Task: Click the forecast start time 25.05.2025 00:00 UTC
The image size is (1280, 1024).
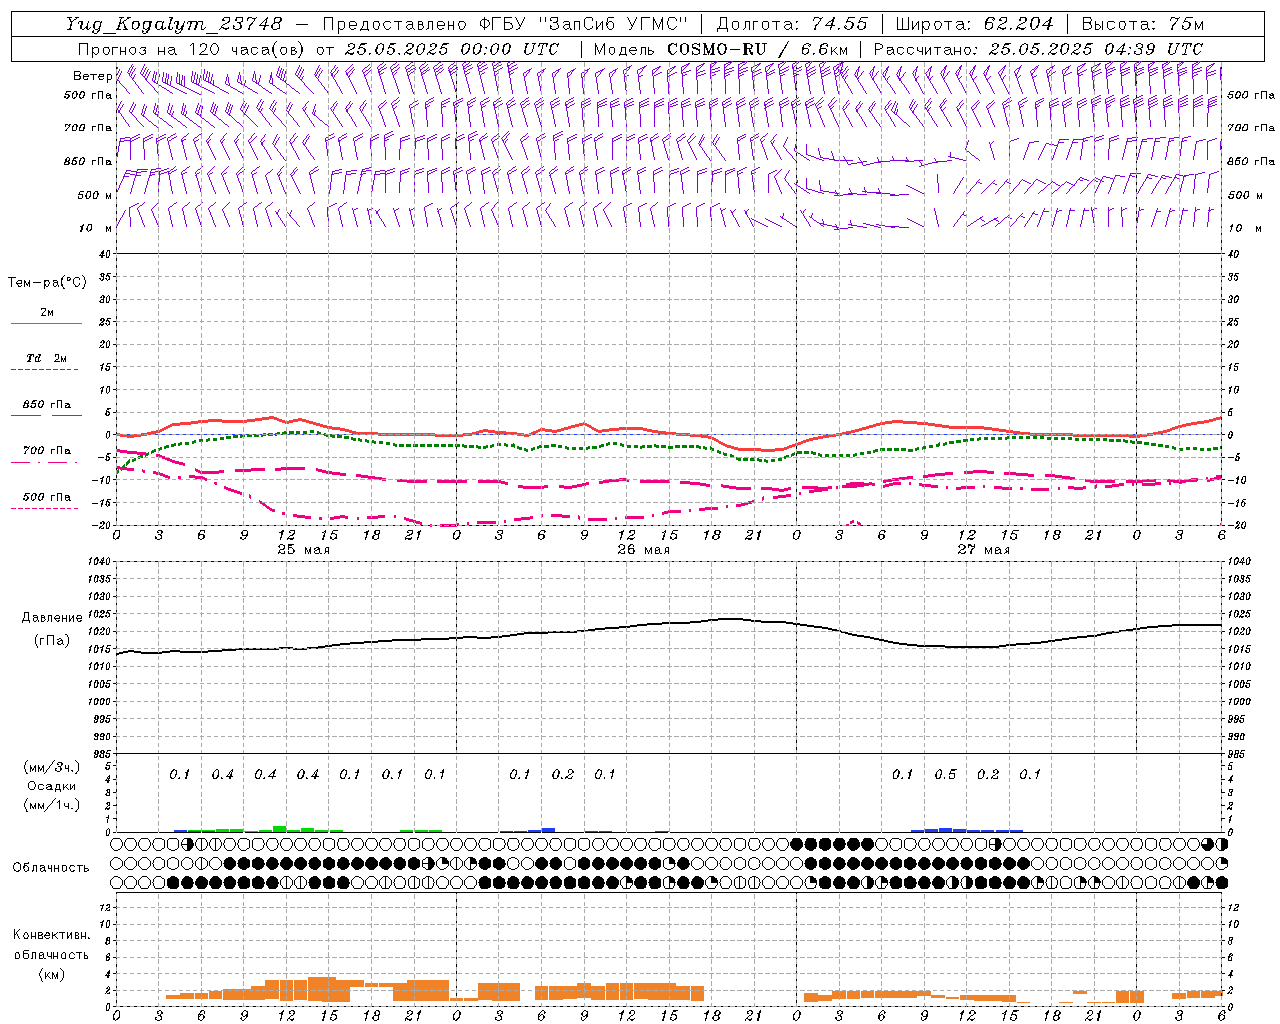Action: 452,49
